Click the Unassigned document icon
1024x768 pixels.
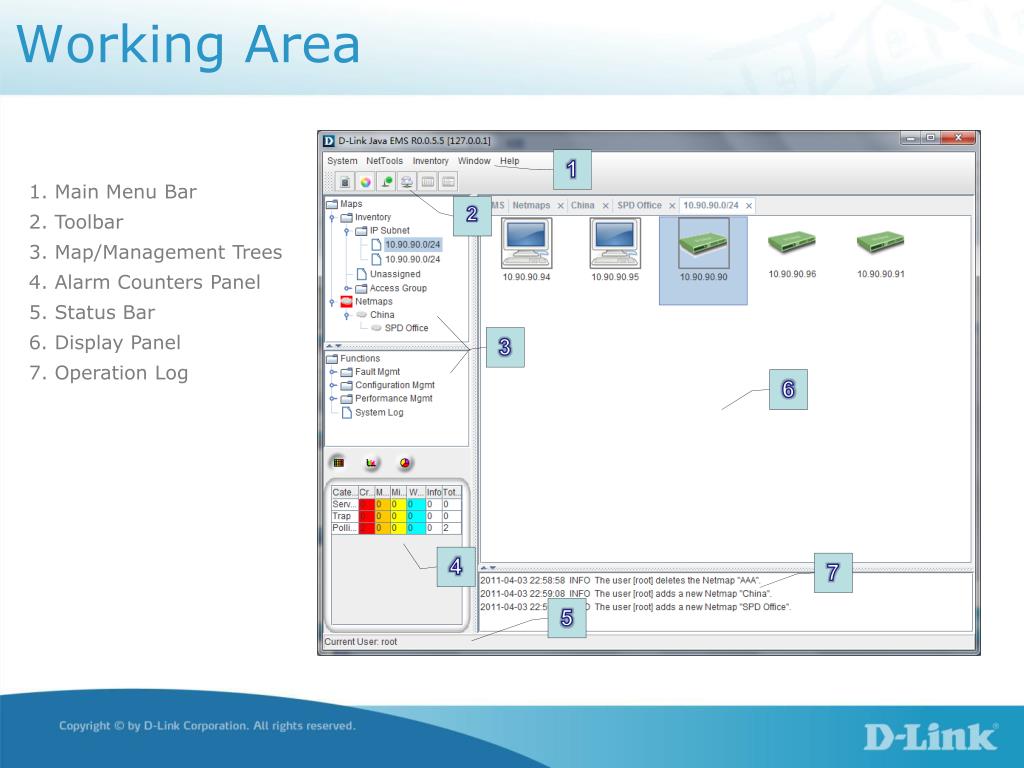pyautogui.click(x=362, y=274)
